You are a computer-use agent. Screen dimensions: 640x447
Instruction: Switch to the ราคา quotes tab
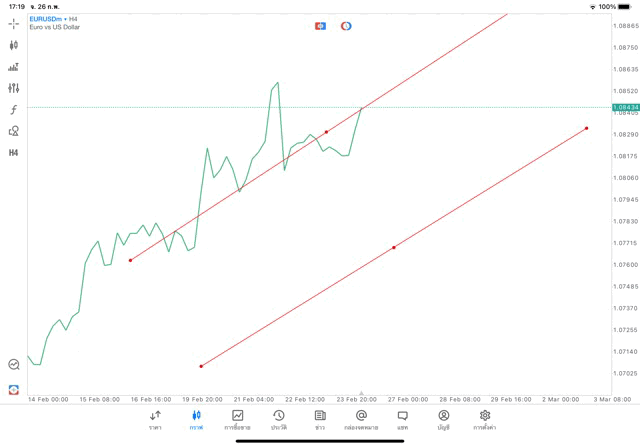click(155, 420)
